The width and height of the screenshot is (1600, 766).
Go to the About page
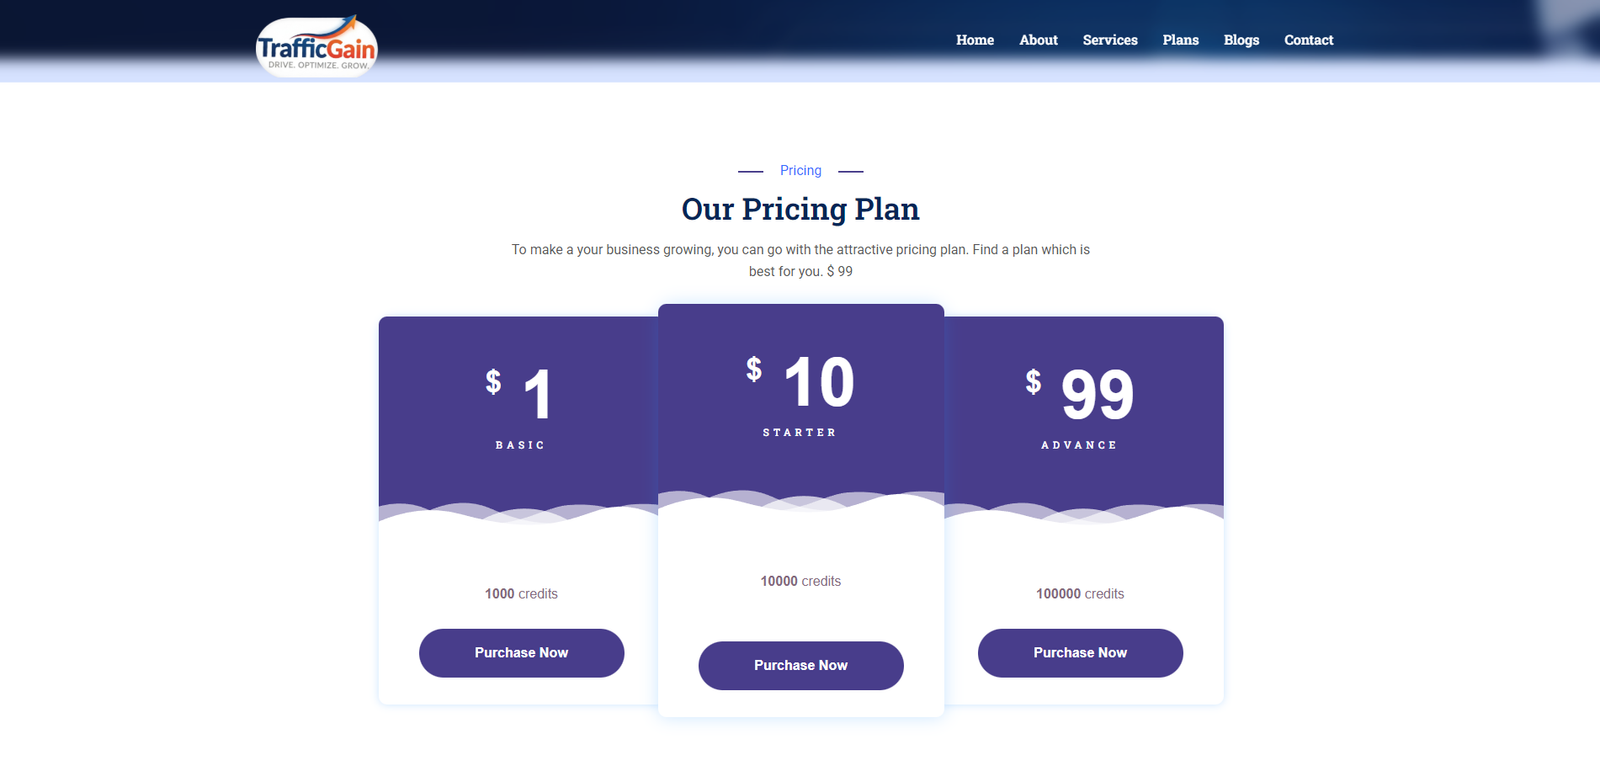(x=1038, y=40)
